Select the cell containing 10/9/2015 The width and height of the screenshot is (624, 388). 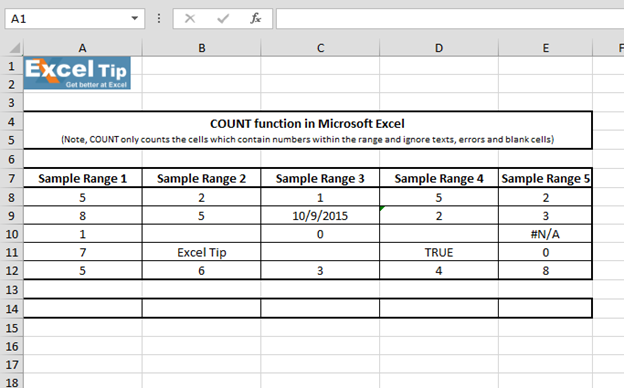coord(320,216)
